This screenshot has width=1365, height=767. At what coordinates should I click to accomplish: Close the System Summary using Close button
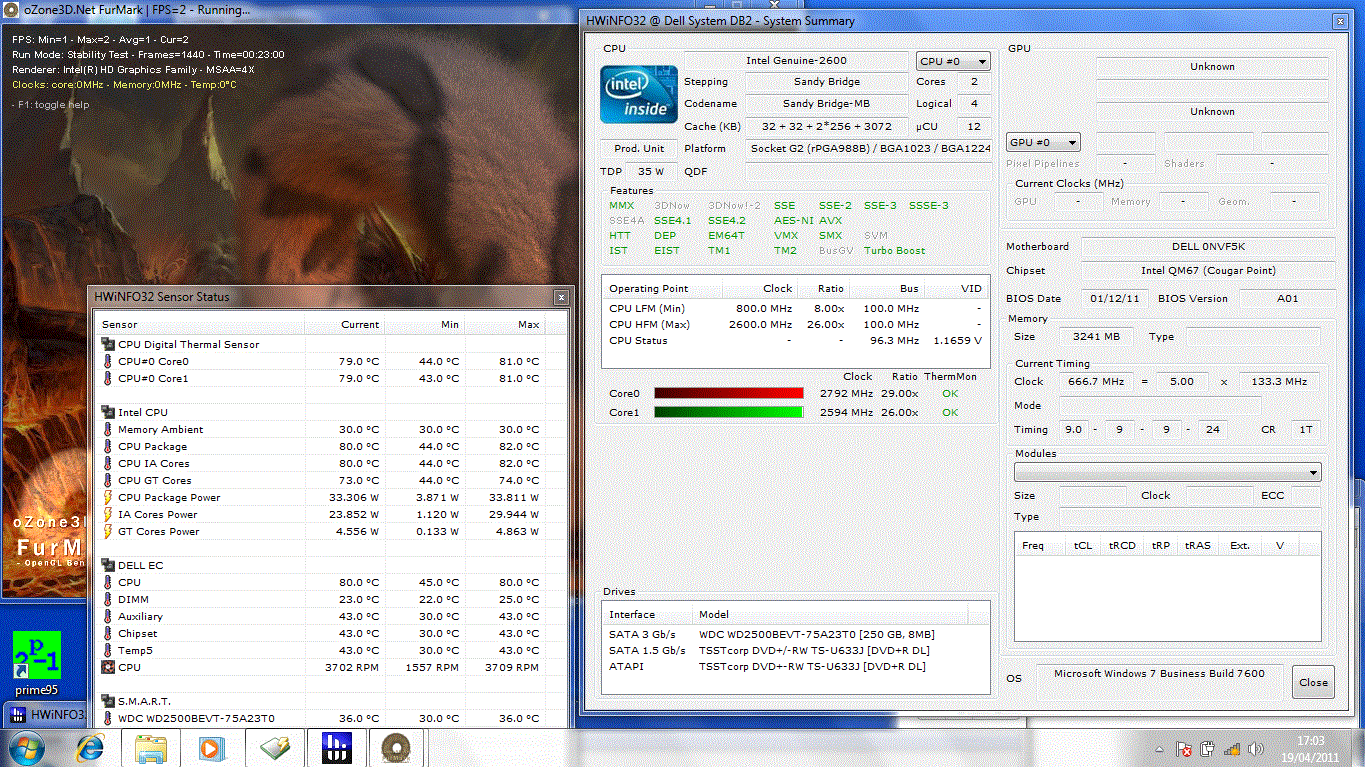(x=1313, y=683)
